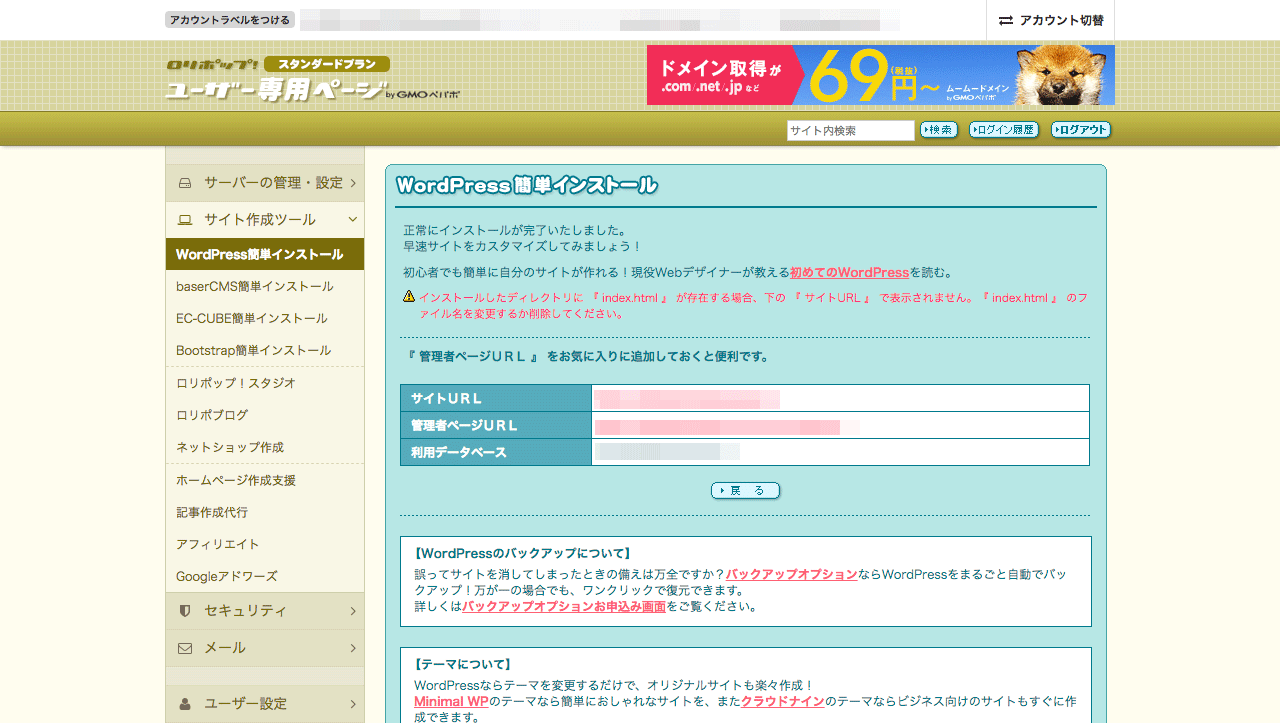1280x723 pixels.
Task: Click the Lolipop user page logo
Action: pos(312,80)
